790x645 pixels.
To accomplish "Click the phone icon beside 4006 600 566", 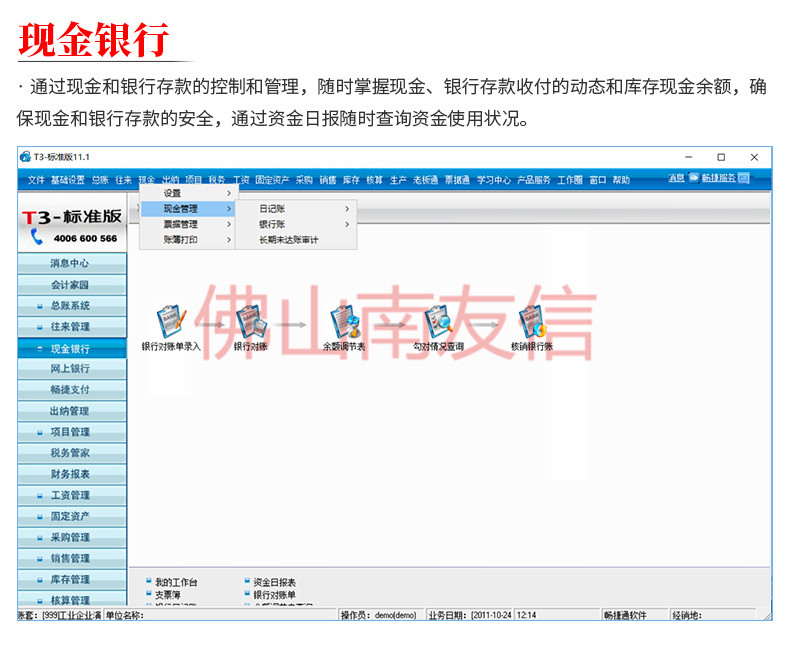I will click(36, 236).
